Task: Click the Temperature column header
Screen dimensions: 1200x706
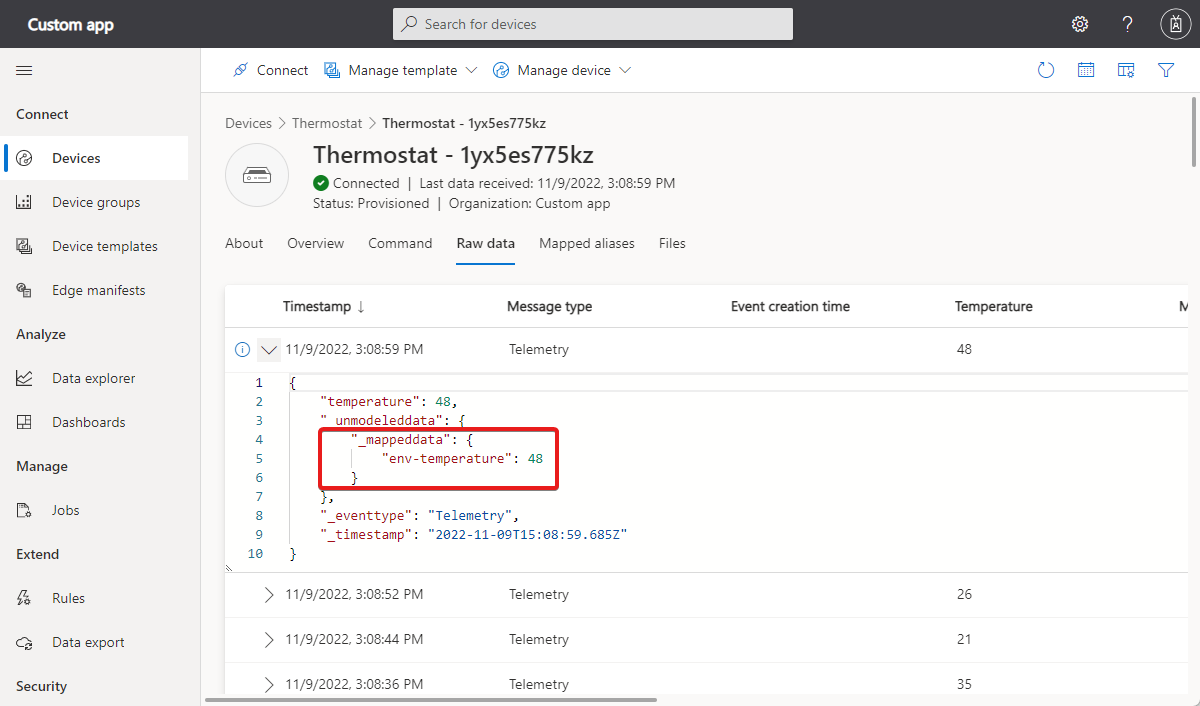Action: [994, 306]
